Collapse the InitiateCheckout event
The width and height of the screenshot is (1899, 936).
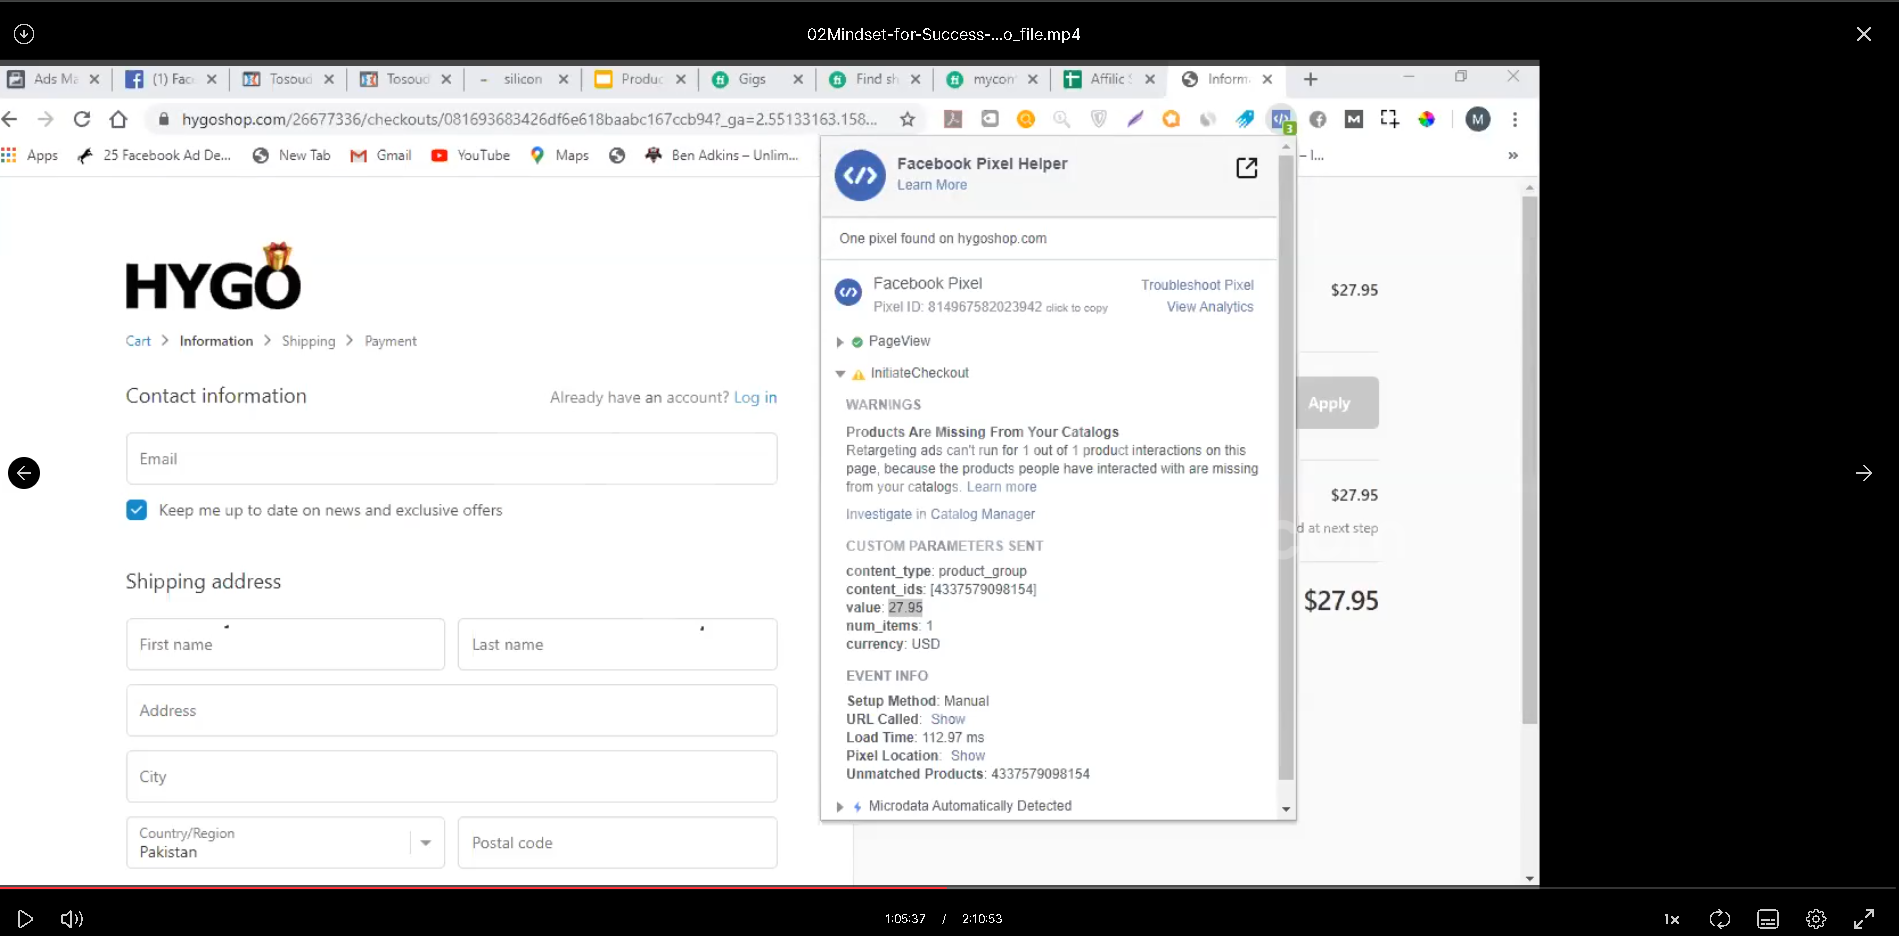[840, 373]
